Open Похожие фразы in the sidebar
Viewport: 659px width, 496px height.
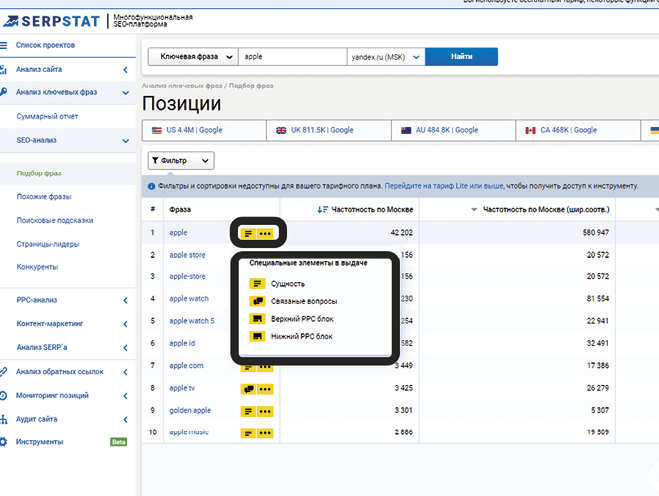(x=44, y=196)
